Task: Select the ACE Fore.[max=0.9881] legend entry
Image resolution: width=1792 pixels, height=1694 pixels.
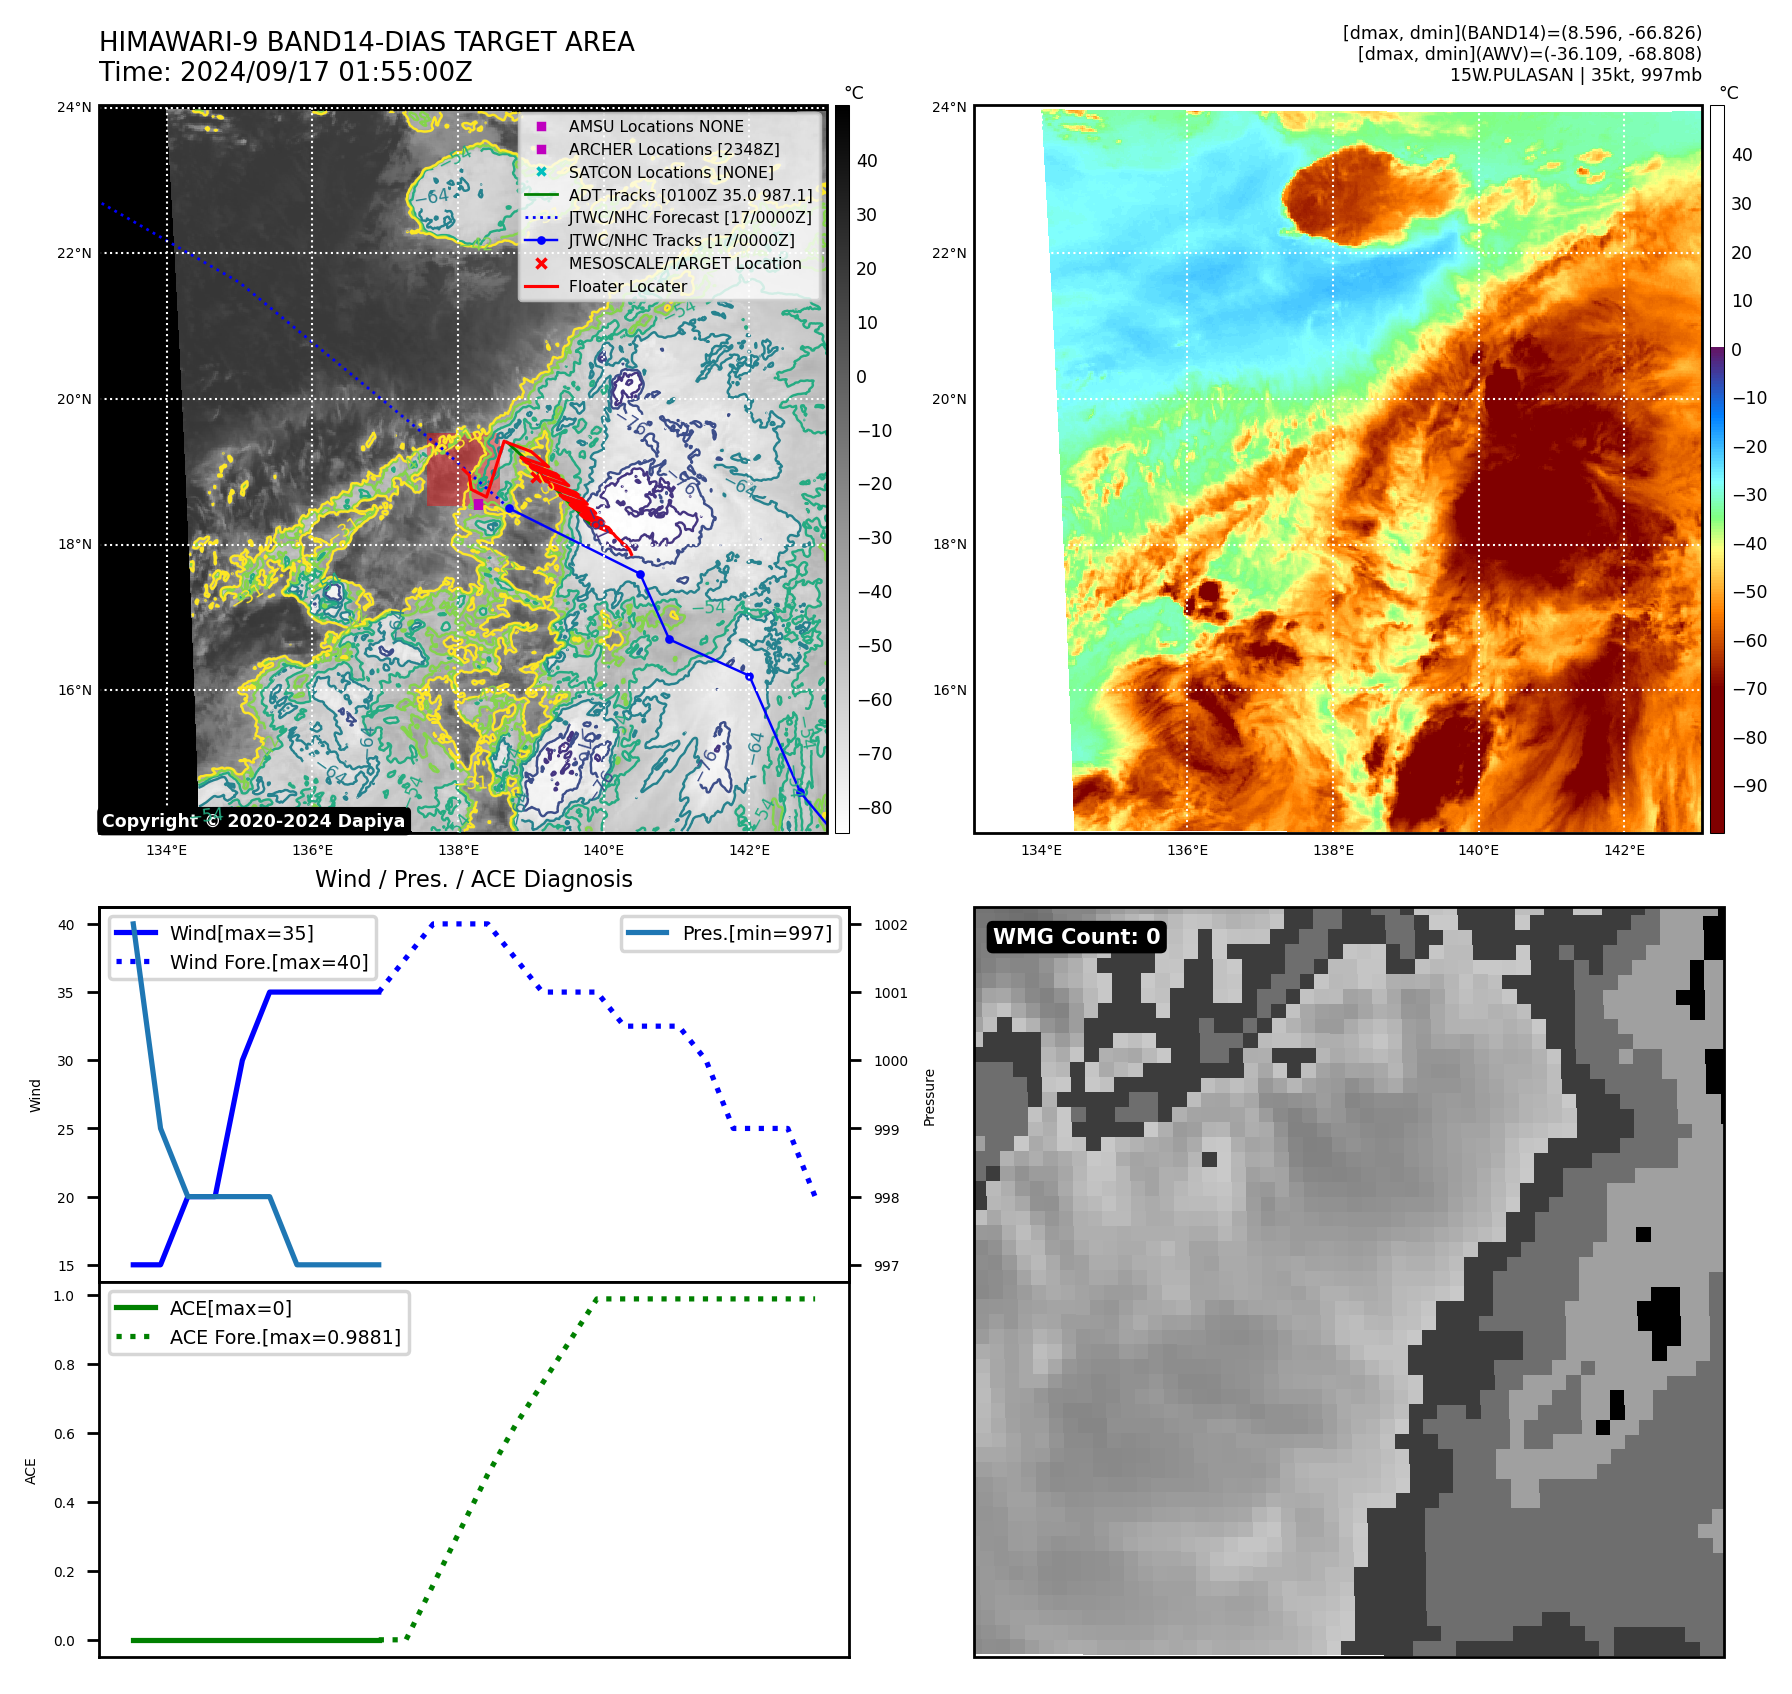Action: click(x=284, y=1337)
